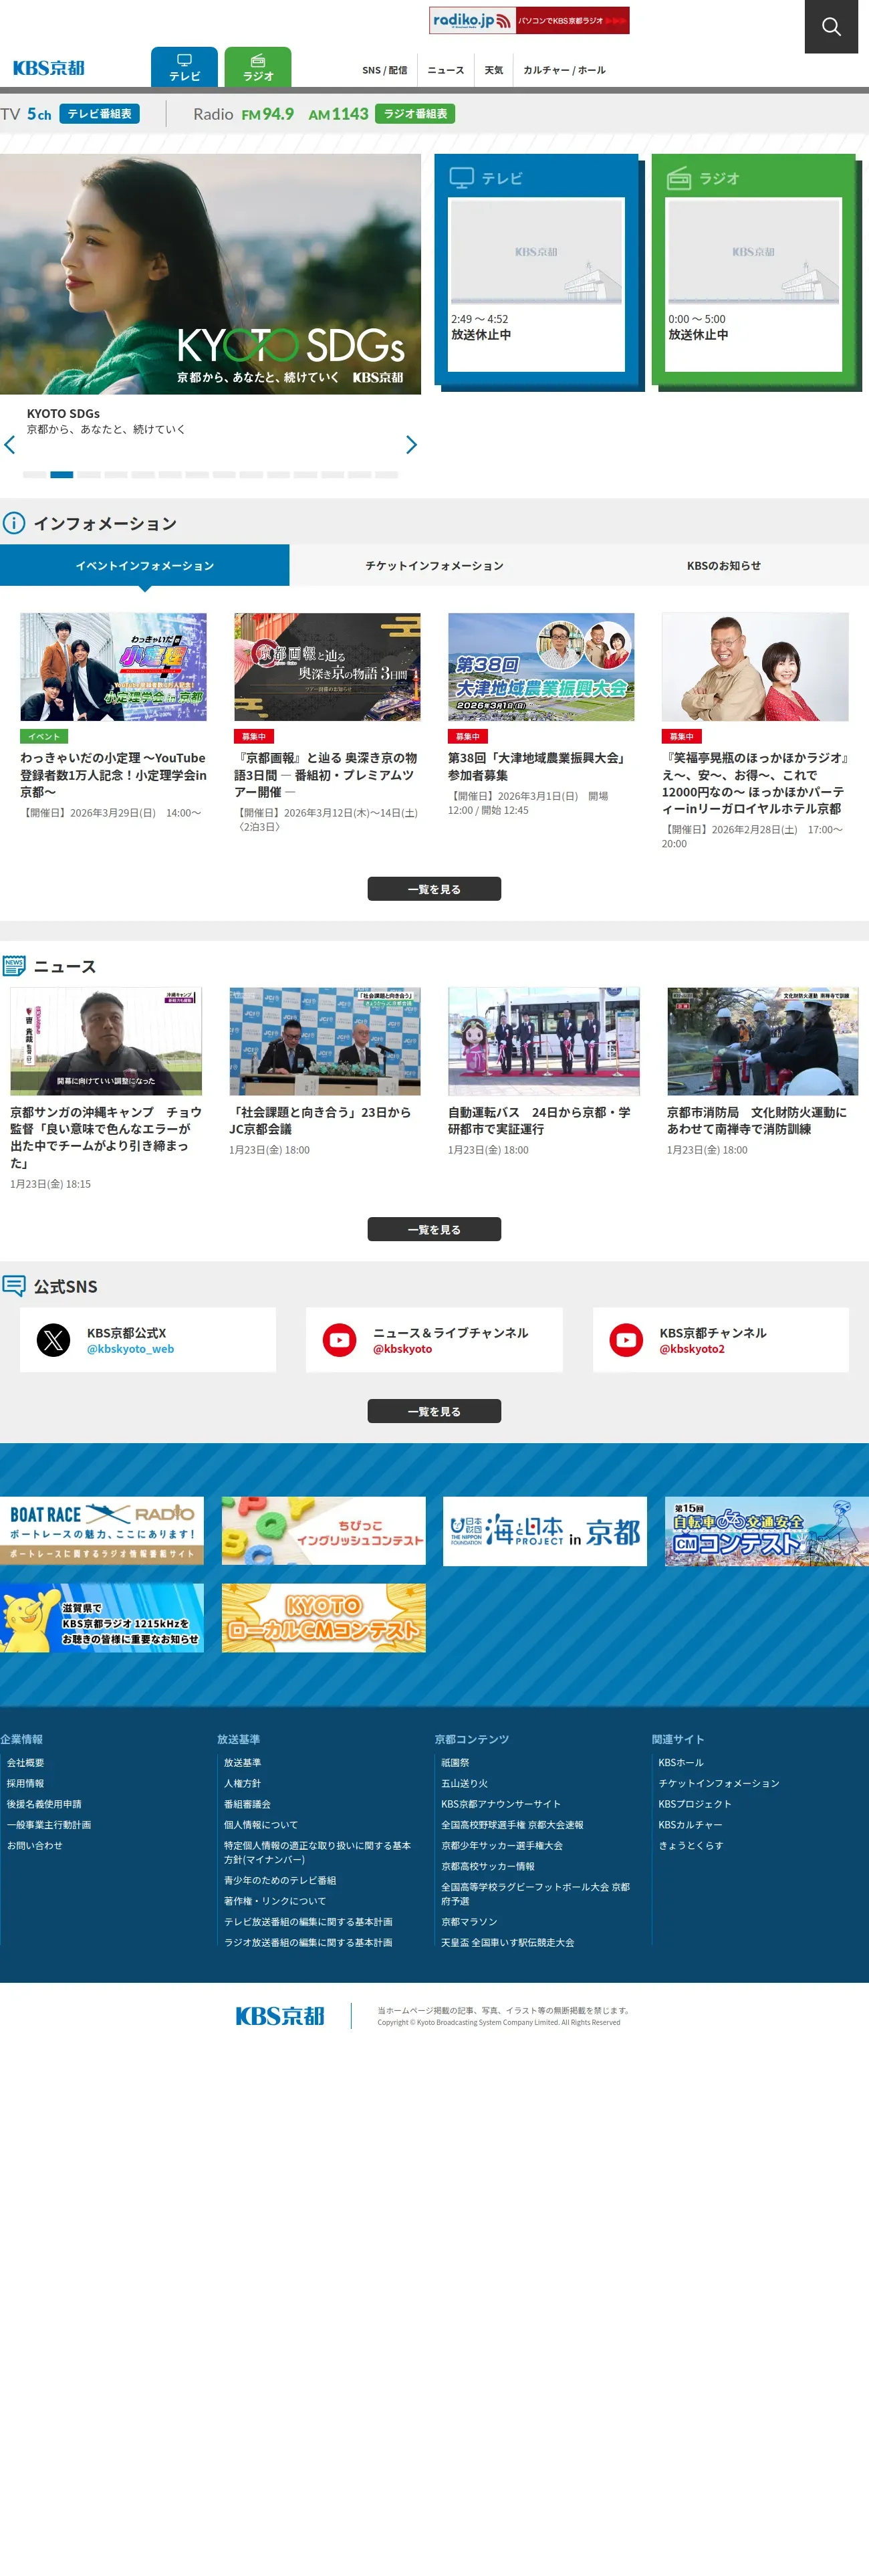Open KBS京都公式X account icon
Screen dimensions: 869x2576
[54, 1340]
